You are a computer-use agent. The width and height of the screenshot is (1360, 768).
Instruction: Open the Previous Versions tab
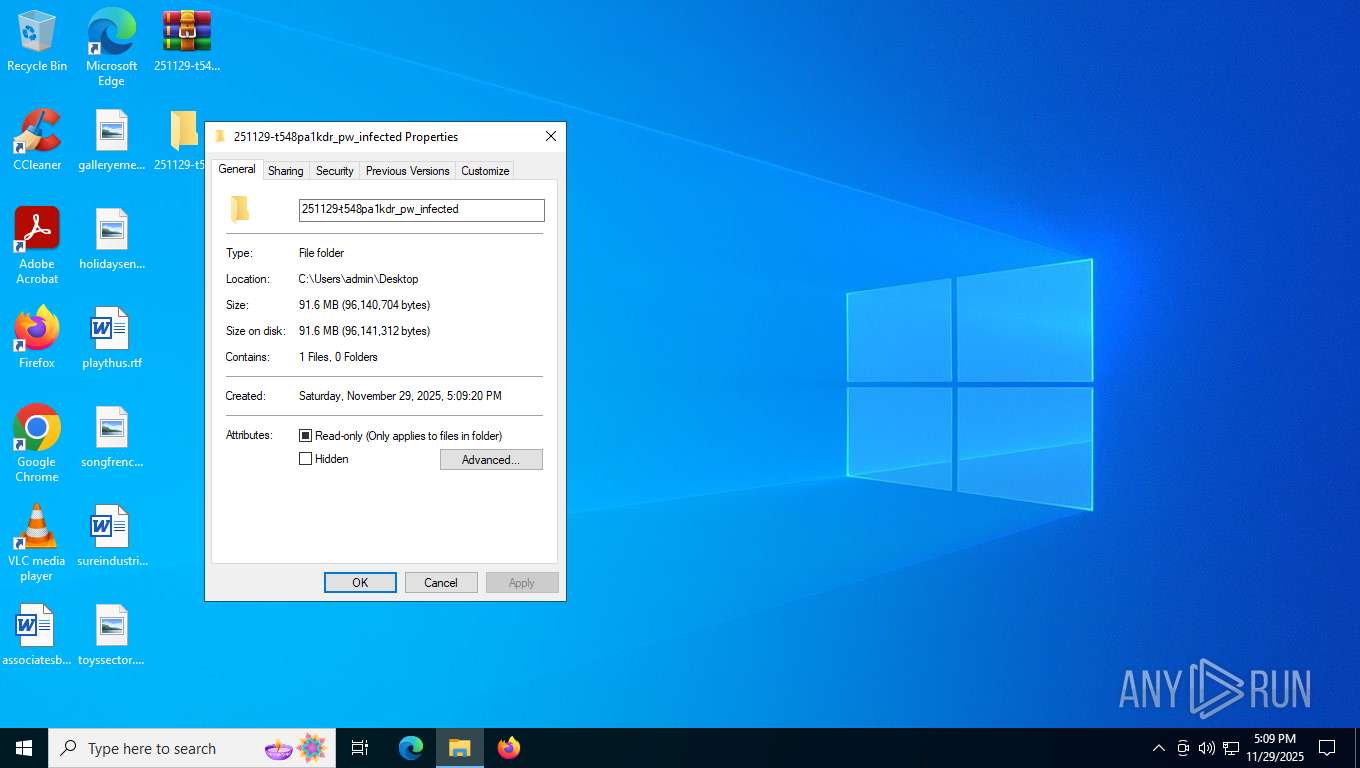(408, 171)
